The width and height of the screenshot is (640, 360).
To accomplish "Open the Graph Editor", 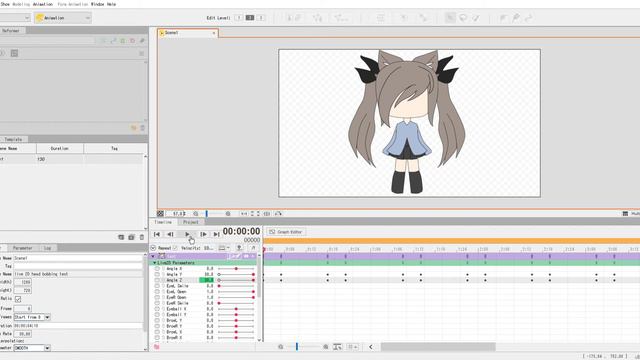I will (286, 232).
